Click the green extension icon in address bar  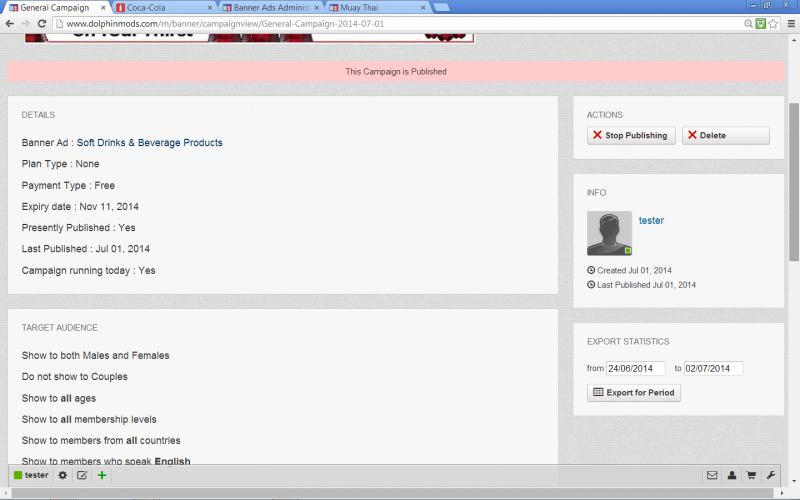coord(761,23)
